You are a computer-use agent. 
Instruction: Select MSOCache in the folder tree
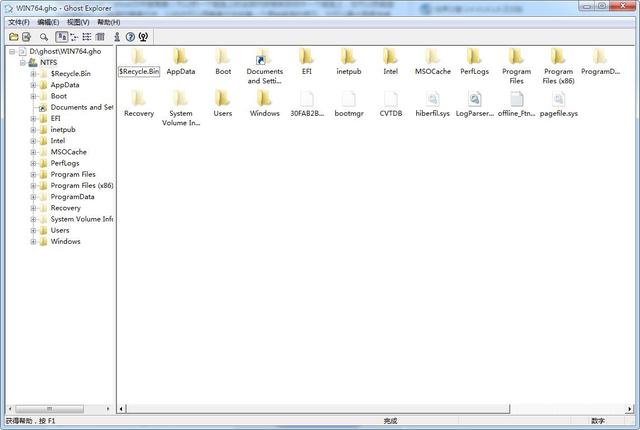click(x=69, y=152)
